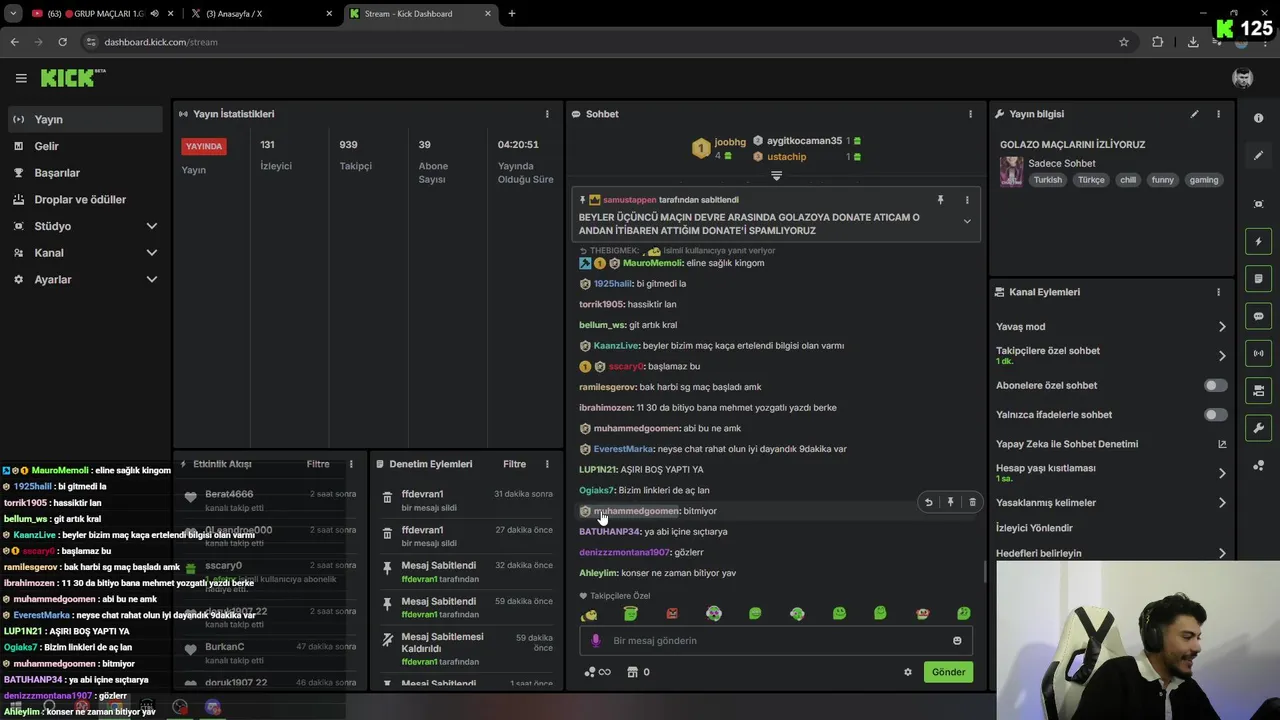The width and height of the screenshot is (1280, 720).
Task: Open Etkinlik Akışı three-dot menu
Action: click(x=351, y=464)
